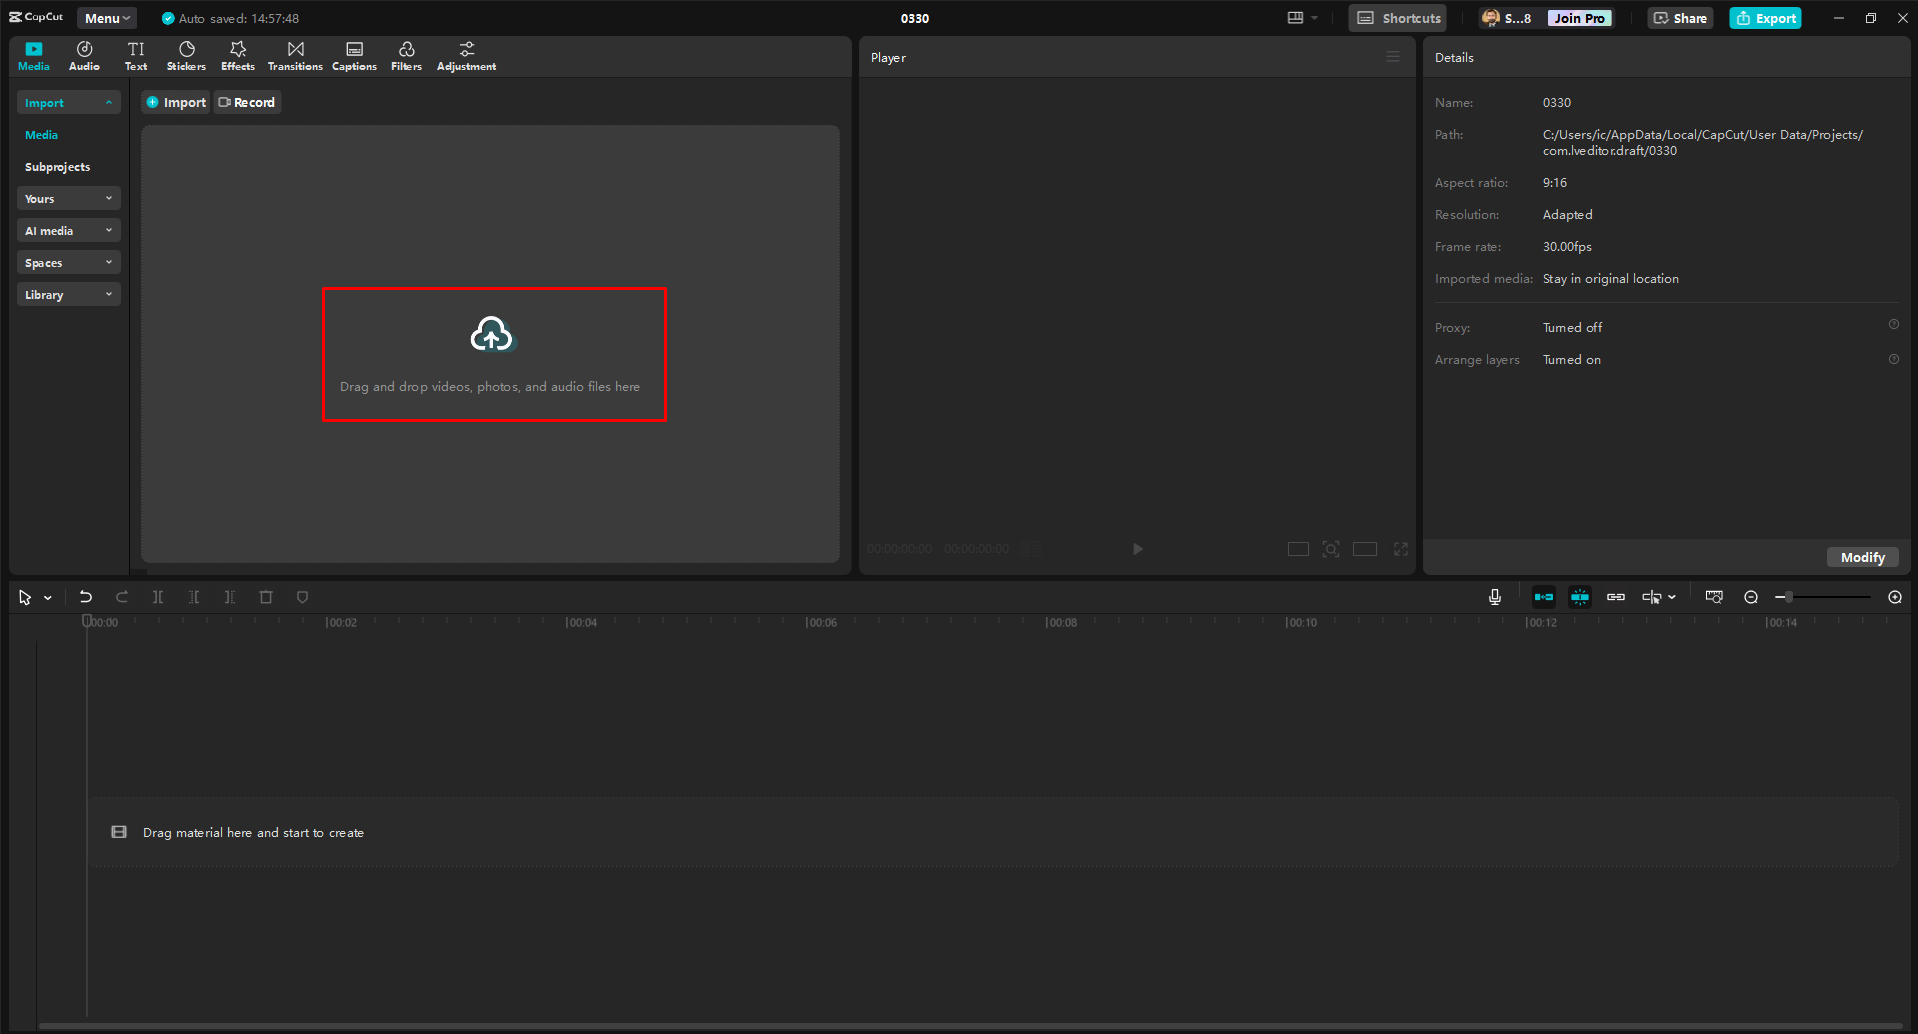The width and height of the screenshot is (1918, 1034).
Task: Toggle clip linkage chain icon
Action: coord(1616,597)
